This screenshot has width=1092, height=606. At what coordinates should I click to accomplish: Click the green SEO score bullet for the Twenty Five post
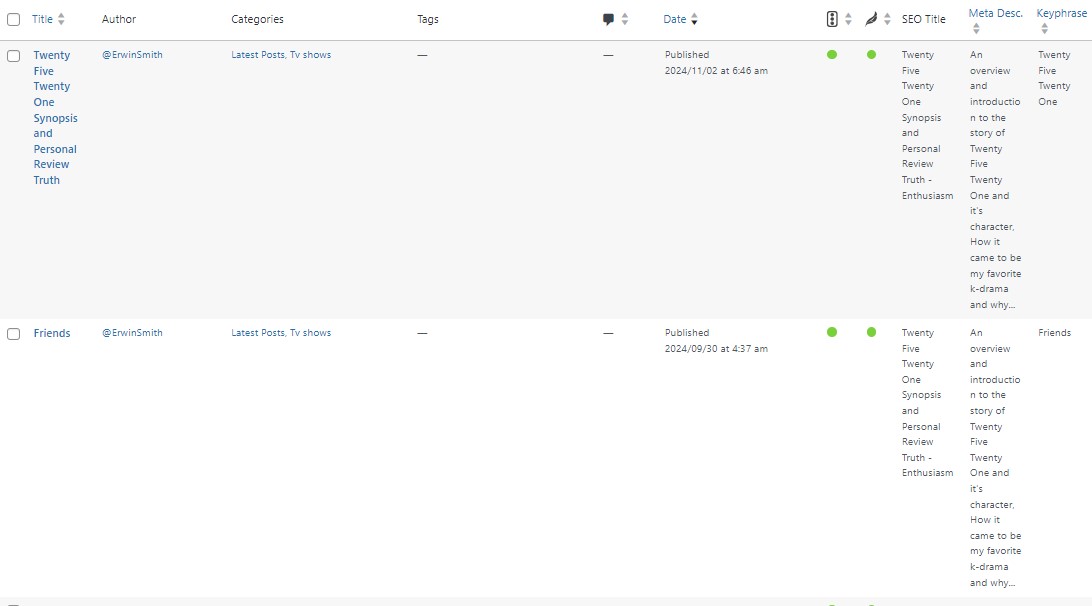(x=832, y=55)
